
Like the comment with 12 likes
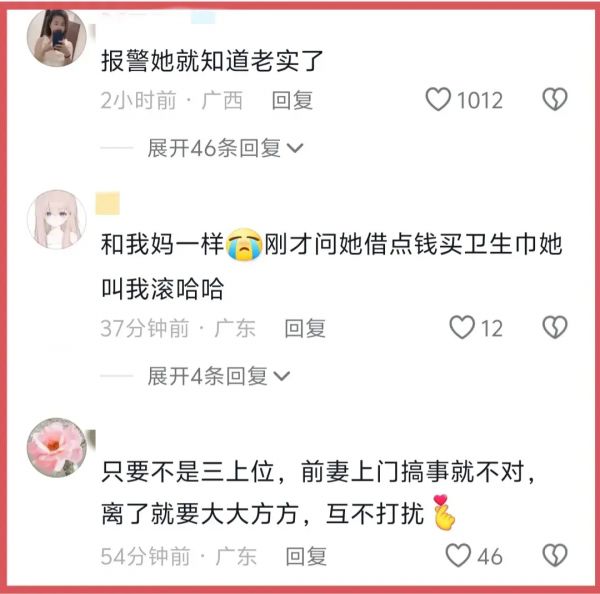tap(462, 327)
